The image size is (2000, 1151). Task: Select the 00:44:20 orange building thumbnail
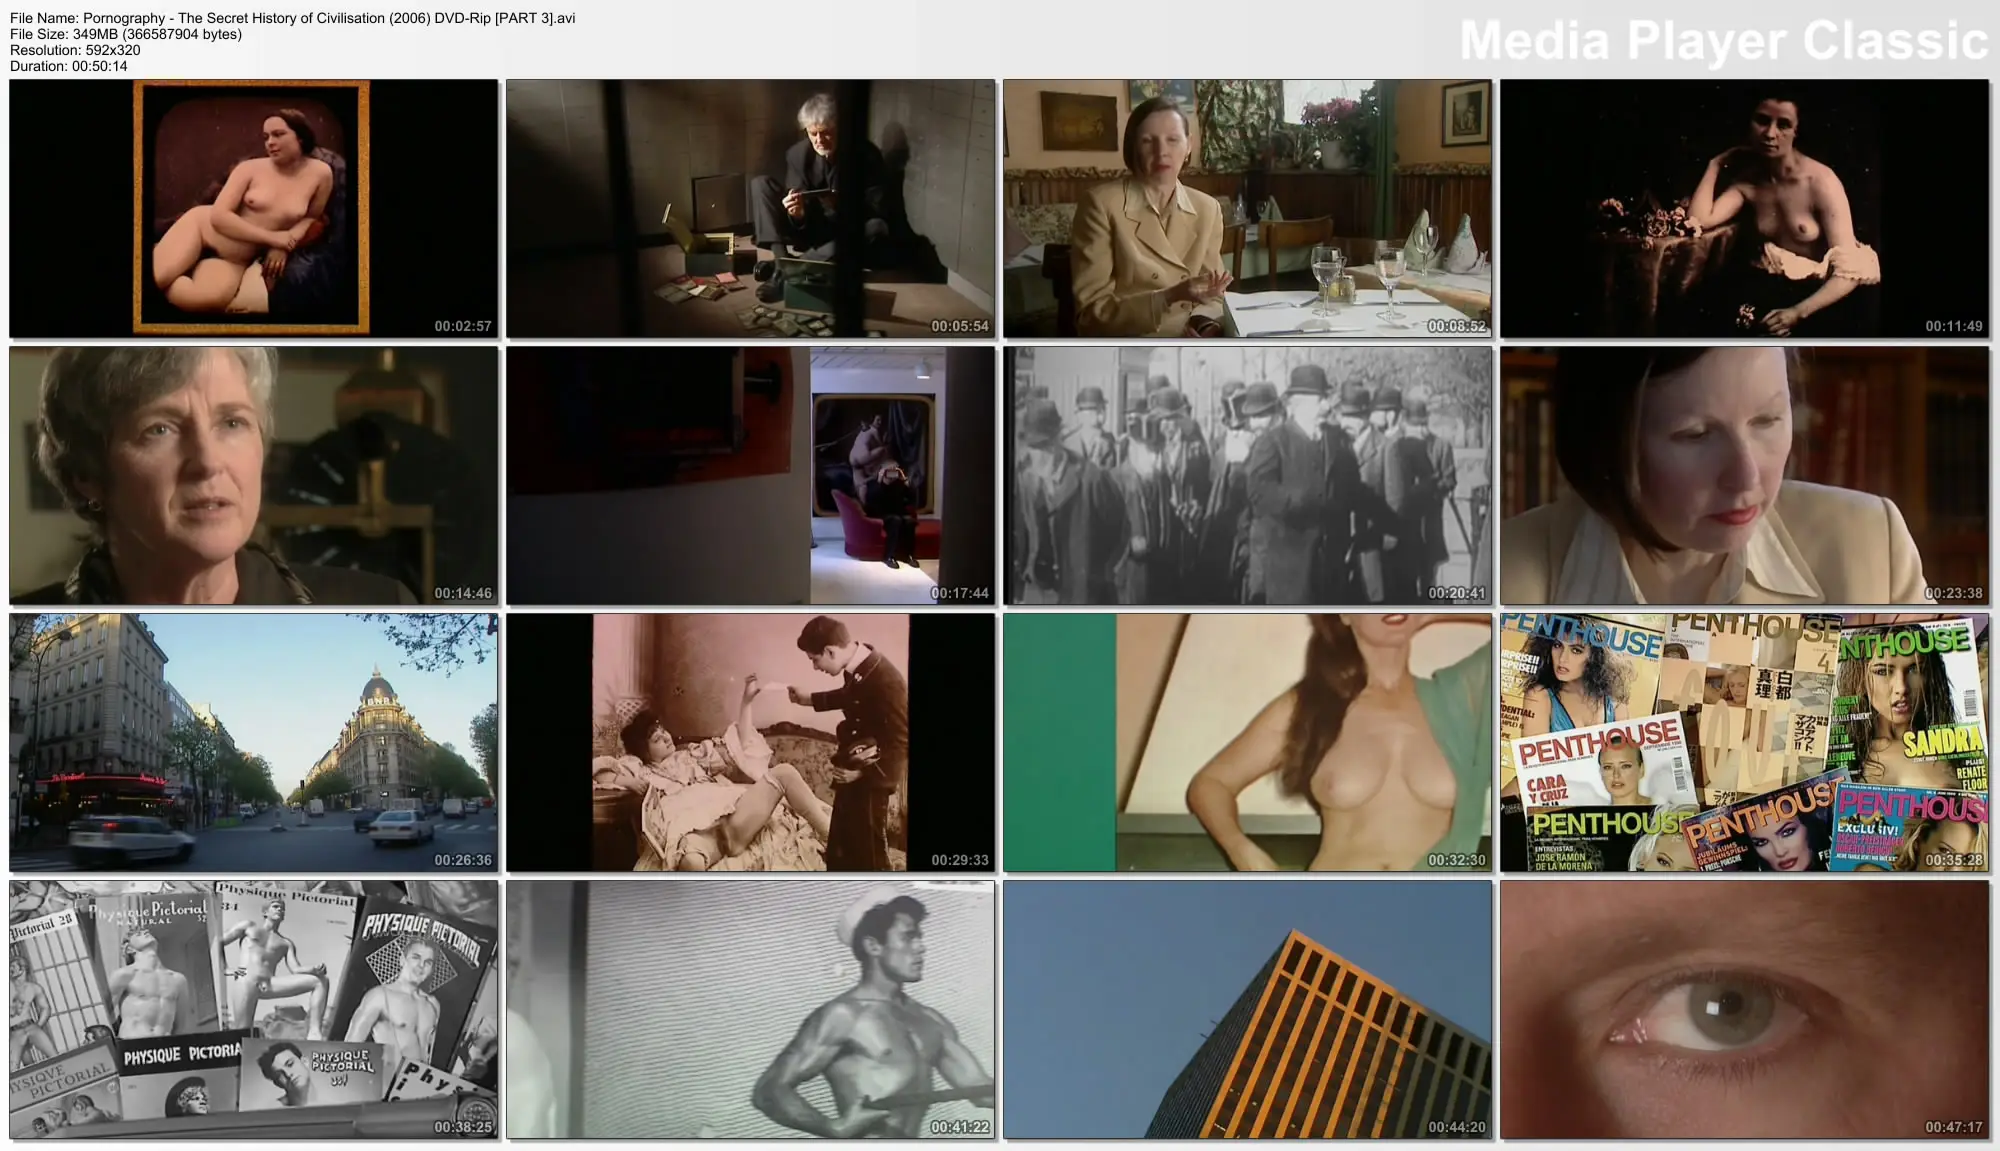click(x=1248, y=1009)
